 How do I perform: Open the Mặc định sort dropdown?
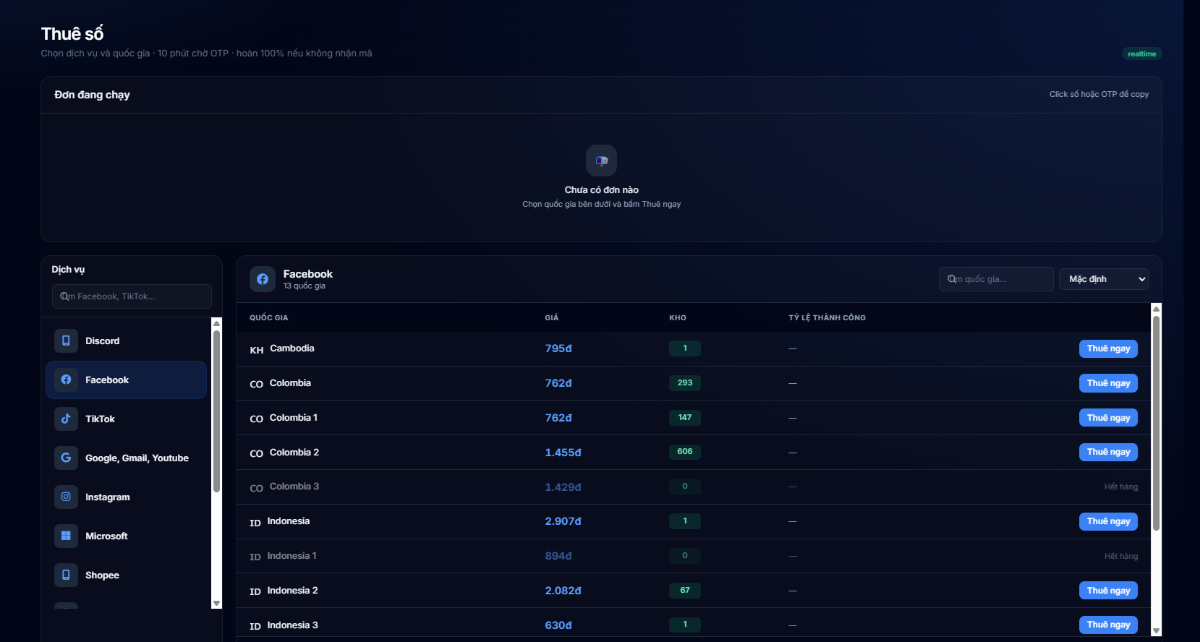(x=1104, y=279)
